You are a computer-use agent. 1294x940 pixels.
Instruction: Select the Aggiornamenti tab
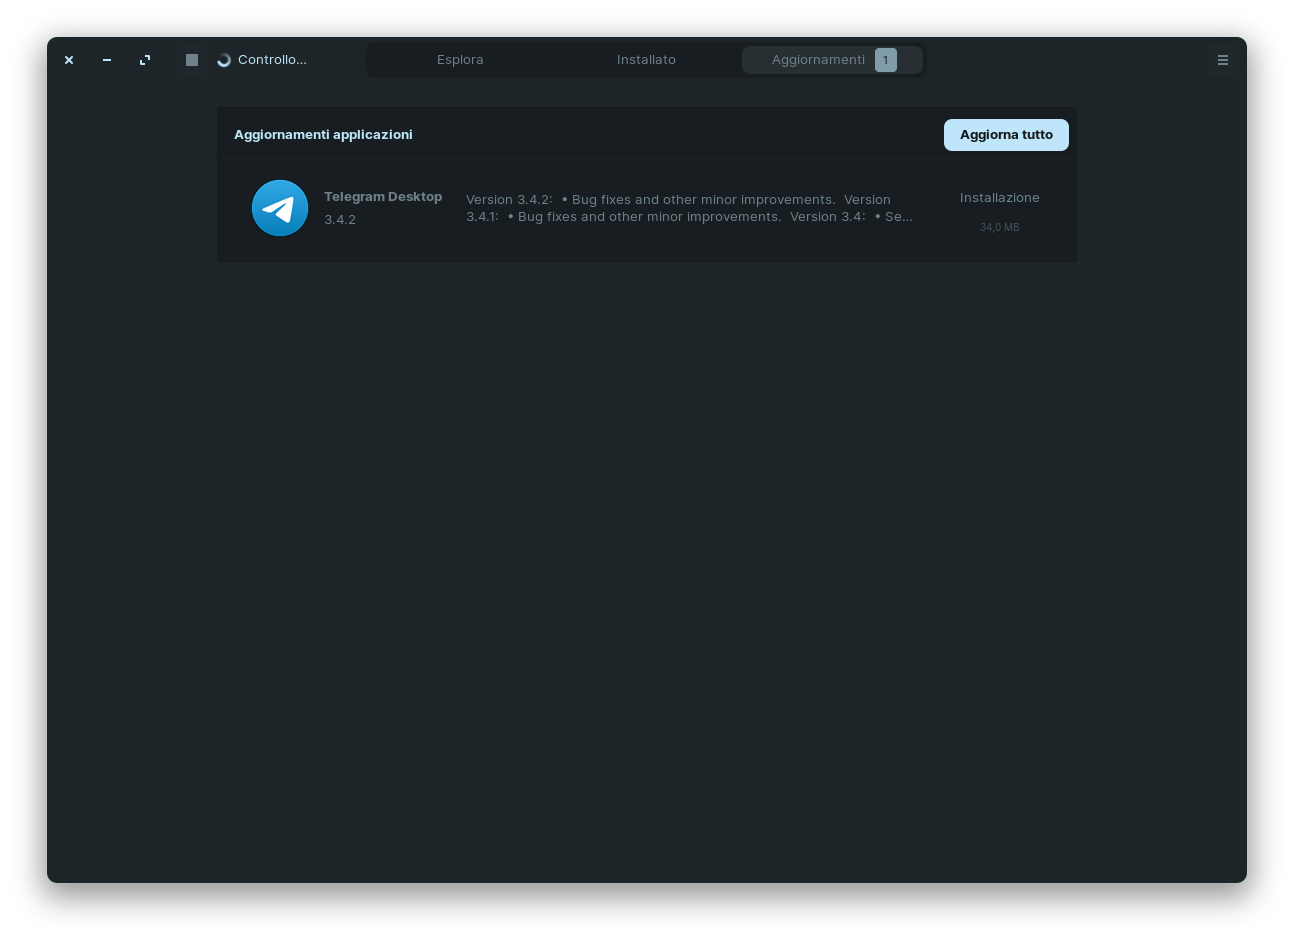(x=832, y=60)
